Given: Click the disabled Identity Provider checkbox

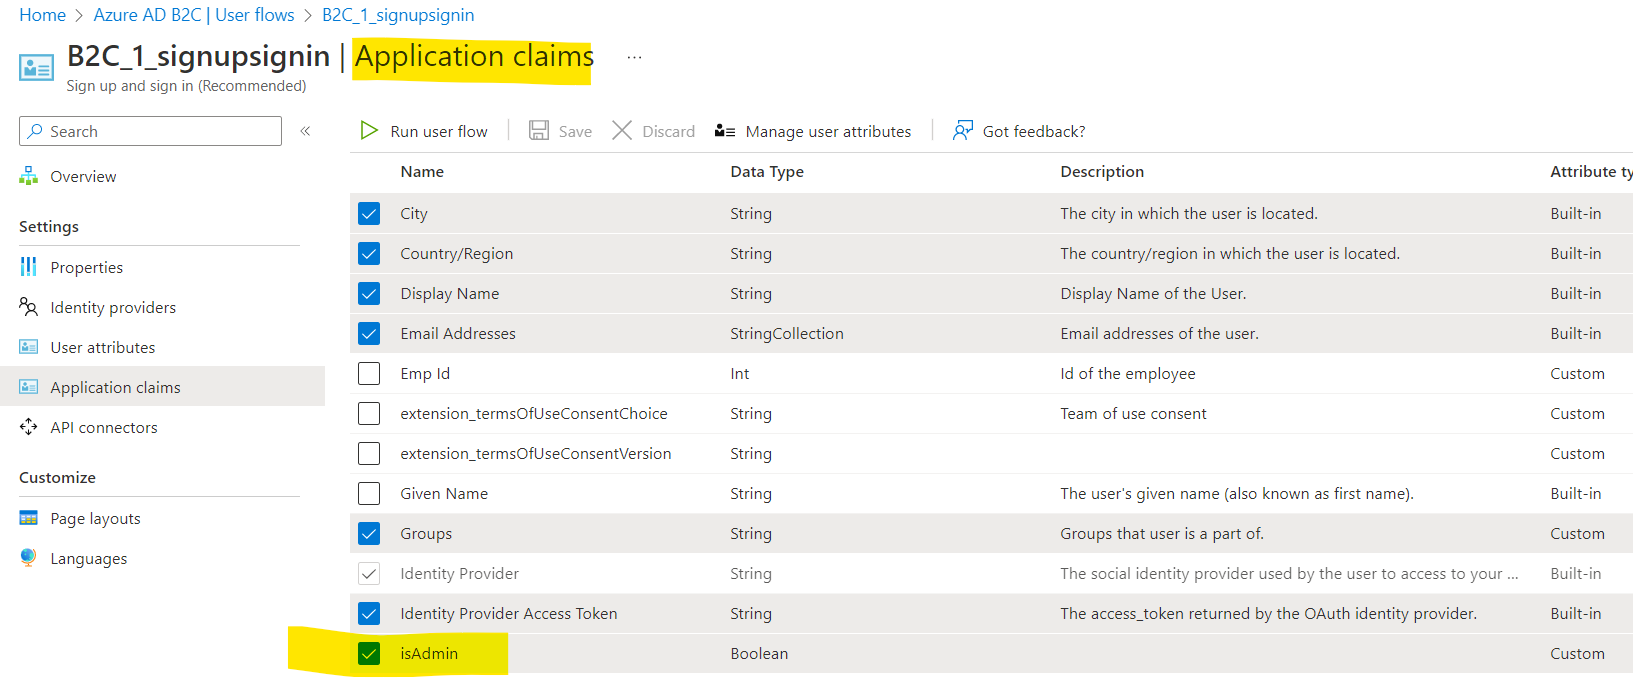Looking at the screenshot, I should [x=369, y=573].
